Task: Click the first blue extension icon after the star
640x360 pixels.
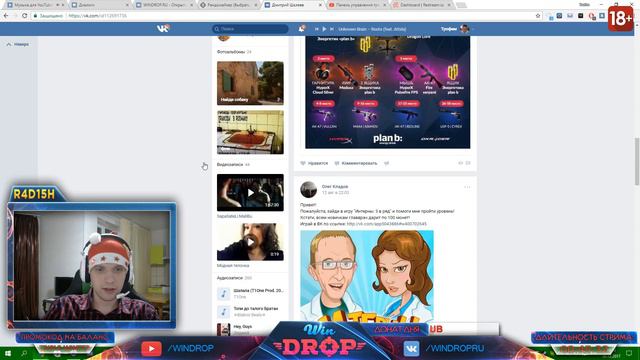Action: [x=549, y=16]
